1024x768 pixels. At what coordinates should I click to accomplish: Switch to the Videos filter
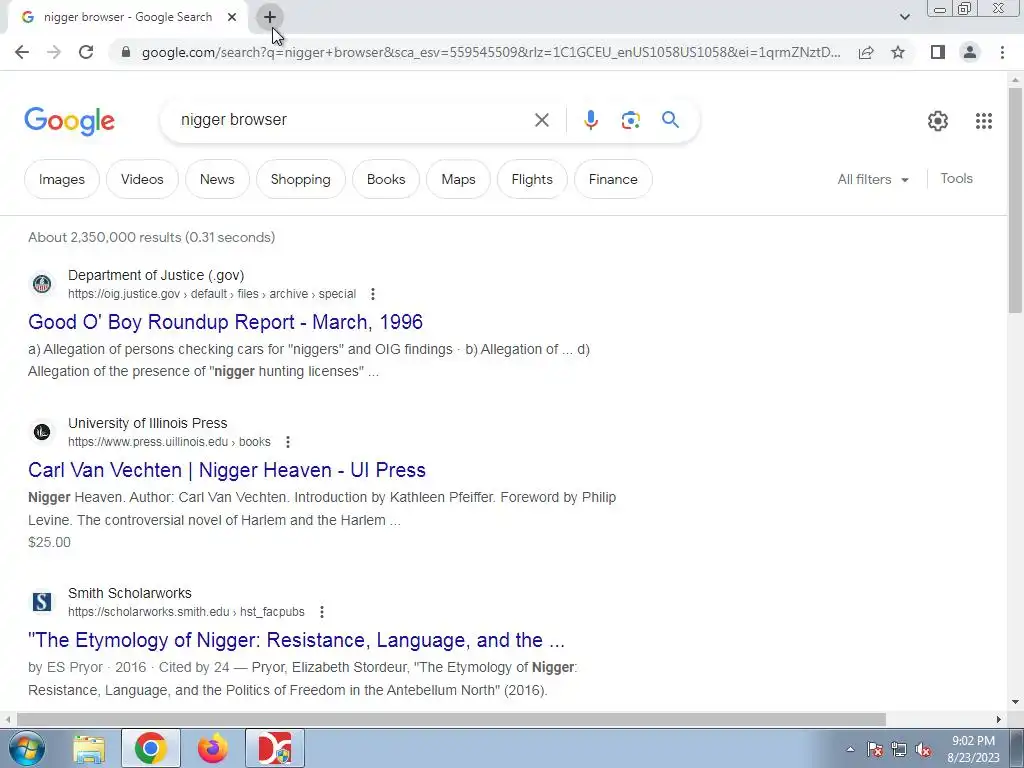(x=142, y=179)
